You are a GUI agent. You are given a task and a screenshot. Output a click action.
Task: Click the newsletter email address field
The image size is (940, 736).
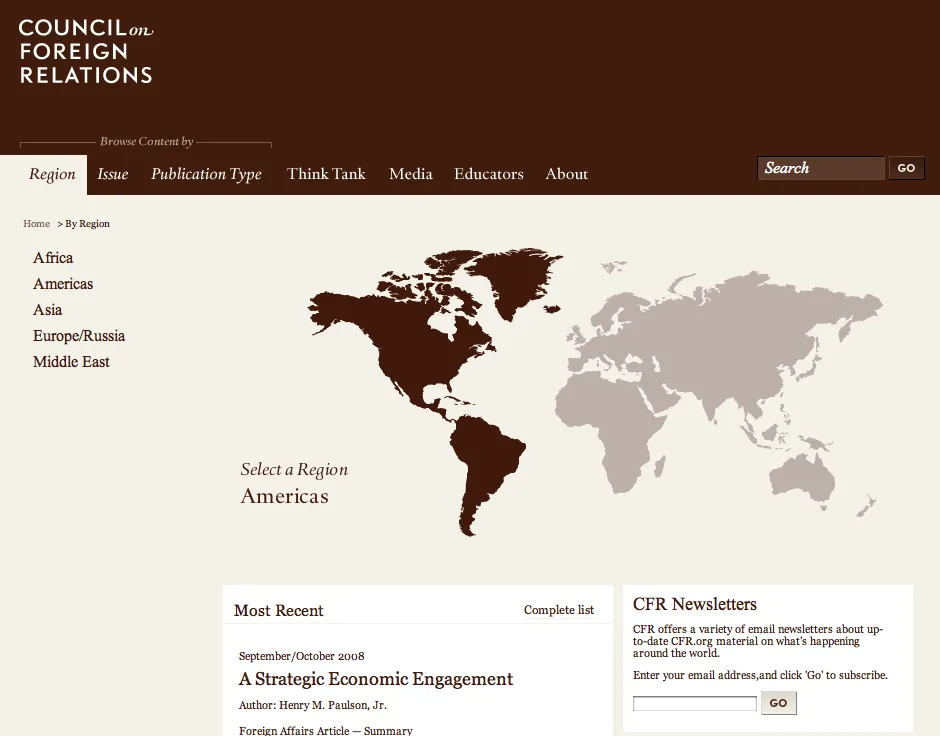click(695, 703)
